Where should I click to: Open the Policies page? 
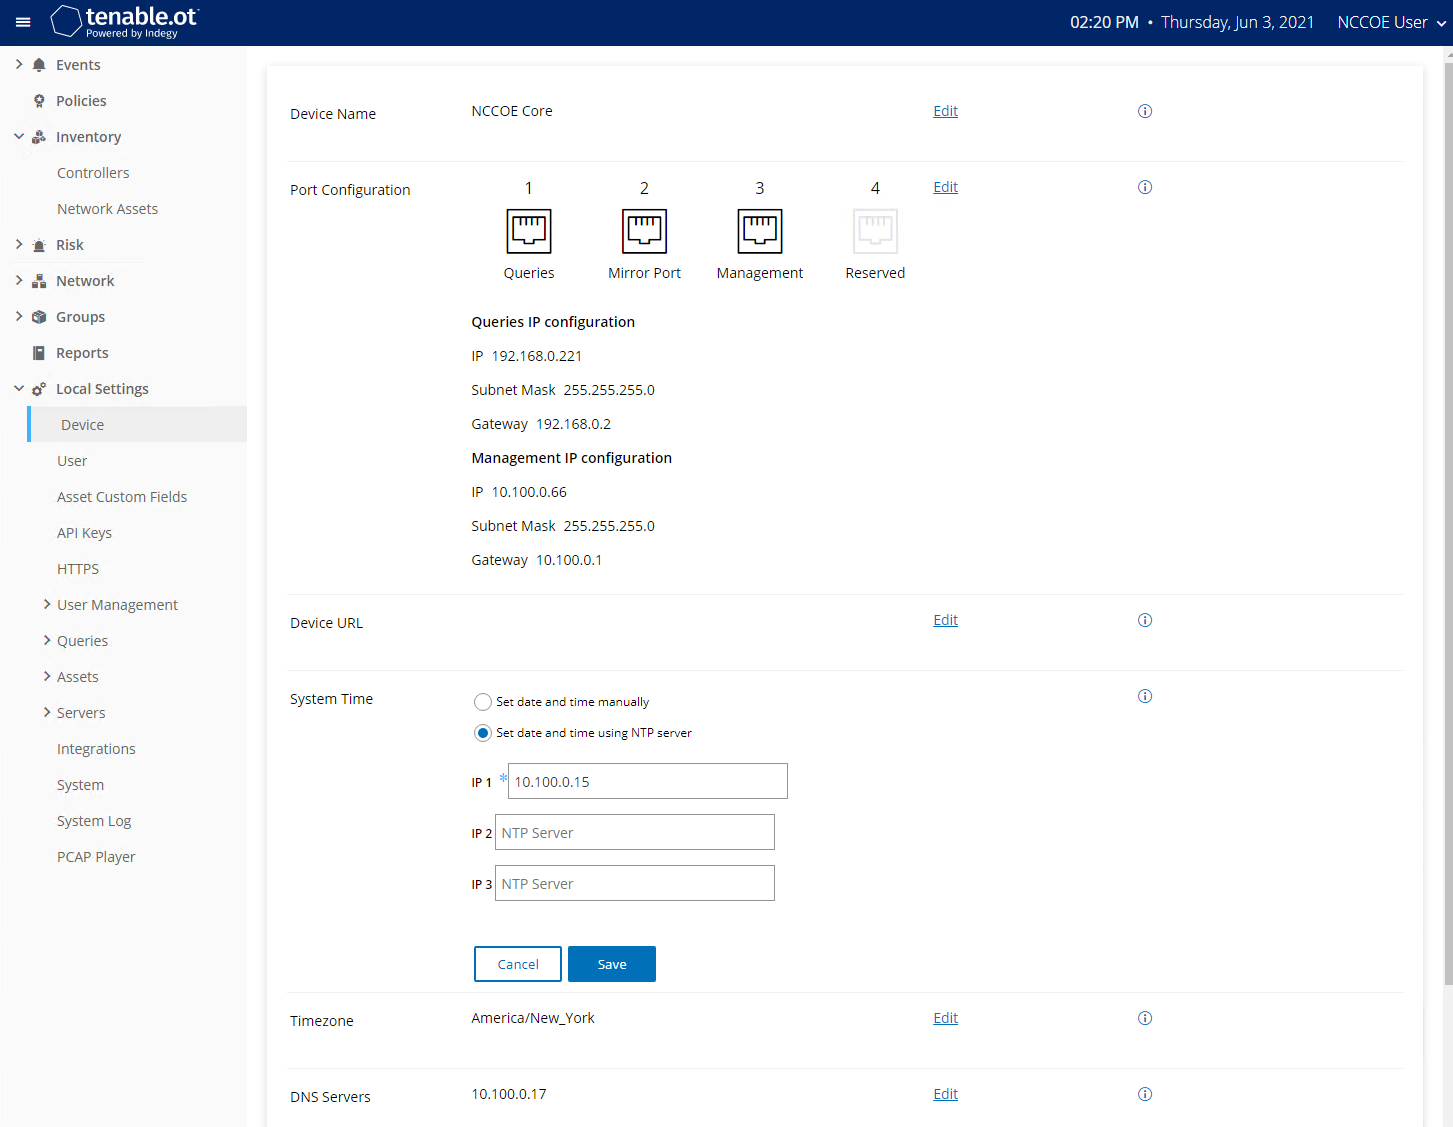pyautogui.click(x=81, y=101)
